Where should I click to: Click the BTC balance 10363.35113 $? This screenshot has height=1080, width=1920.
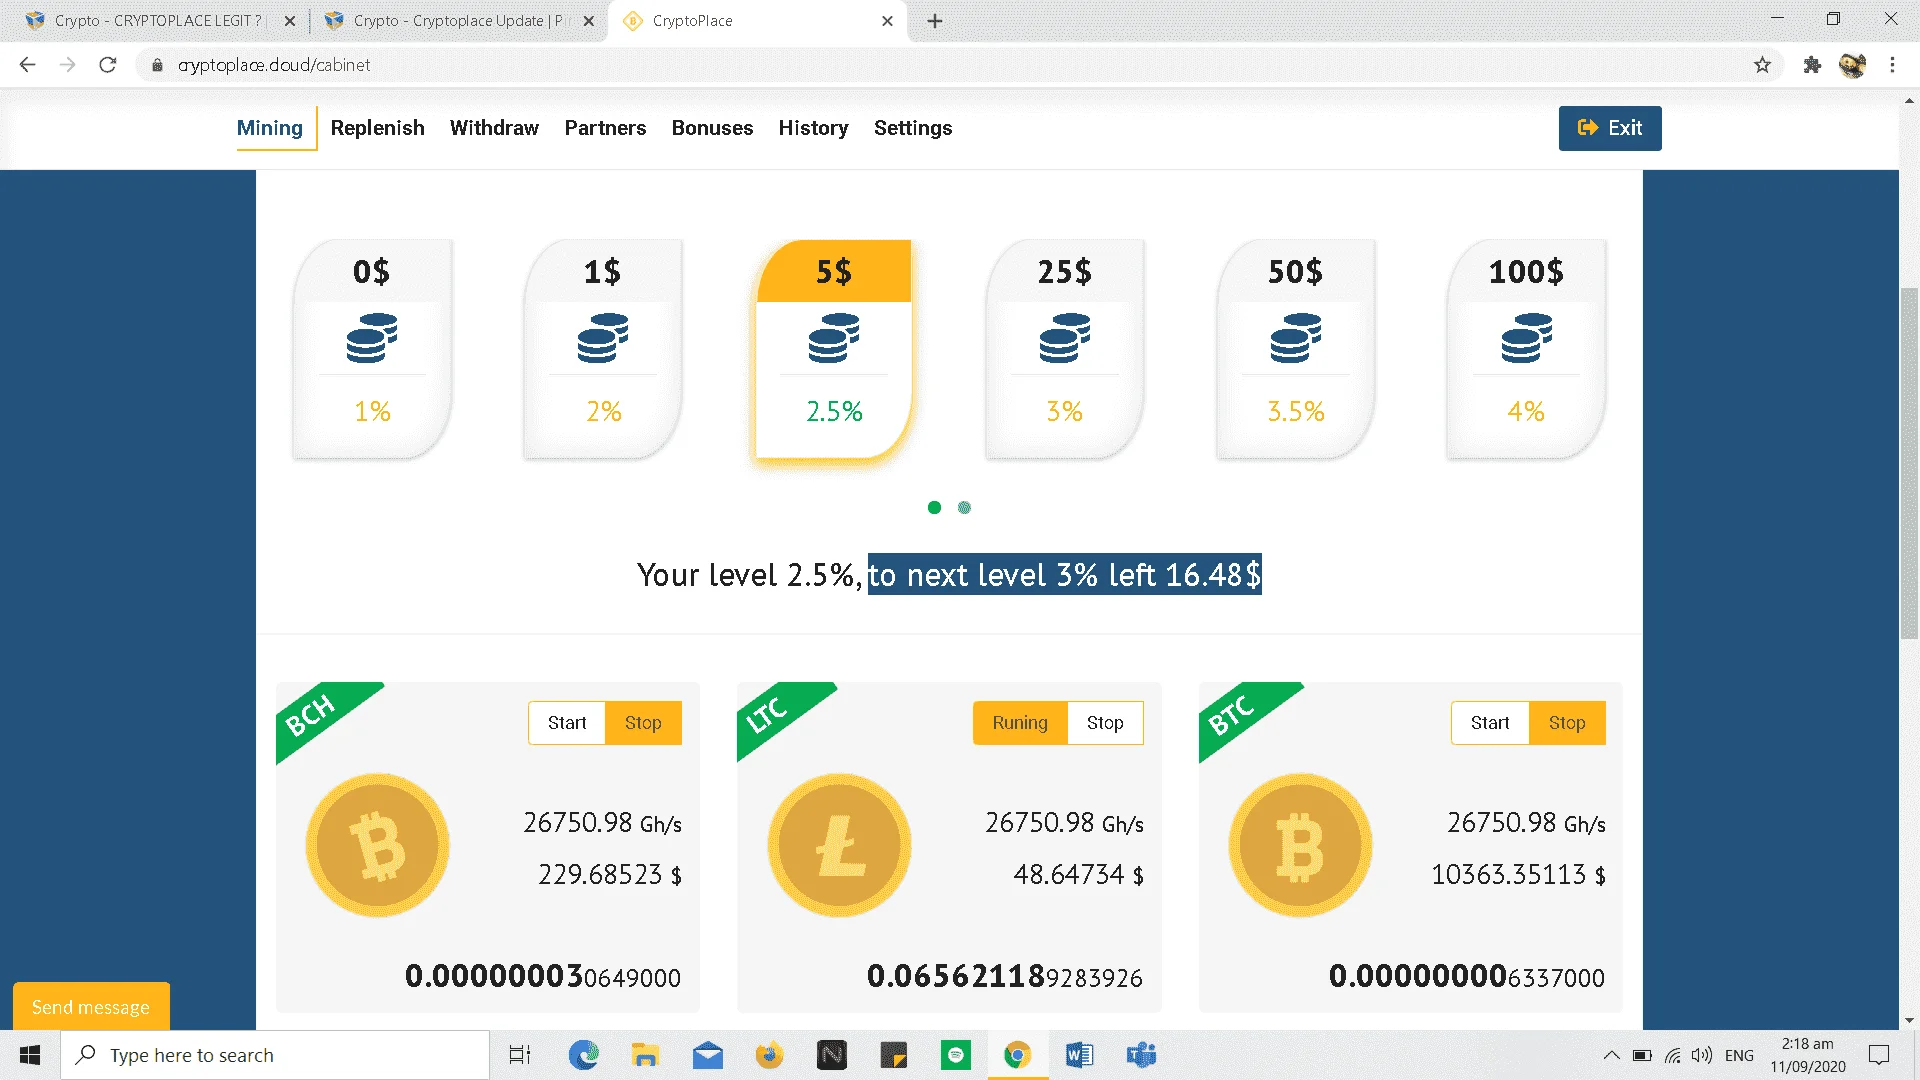pos(1518,875)
